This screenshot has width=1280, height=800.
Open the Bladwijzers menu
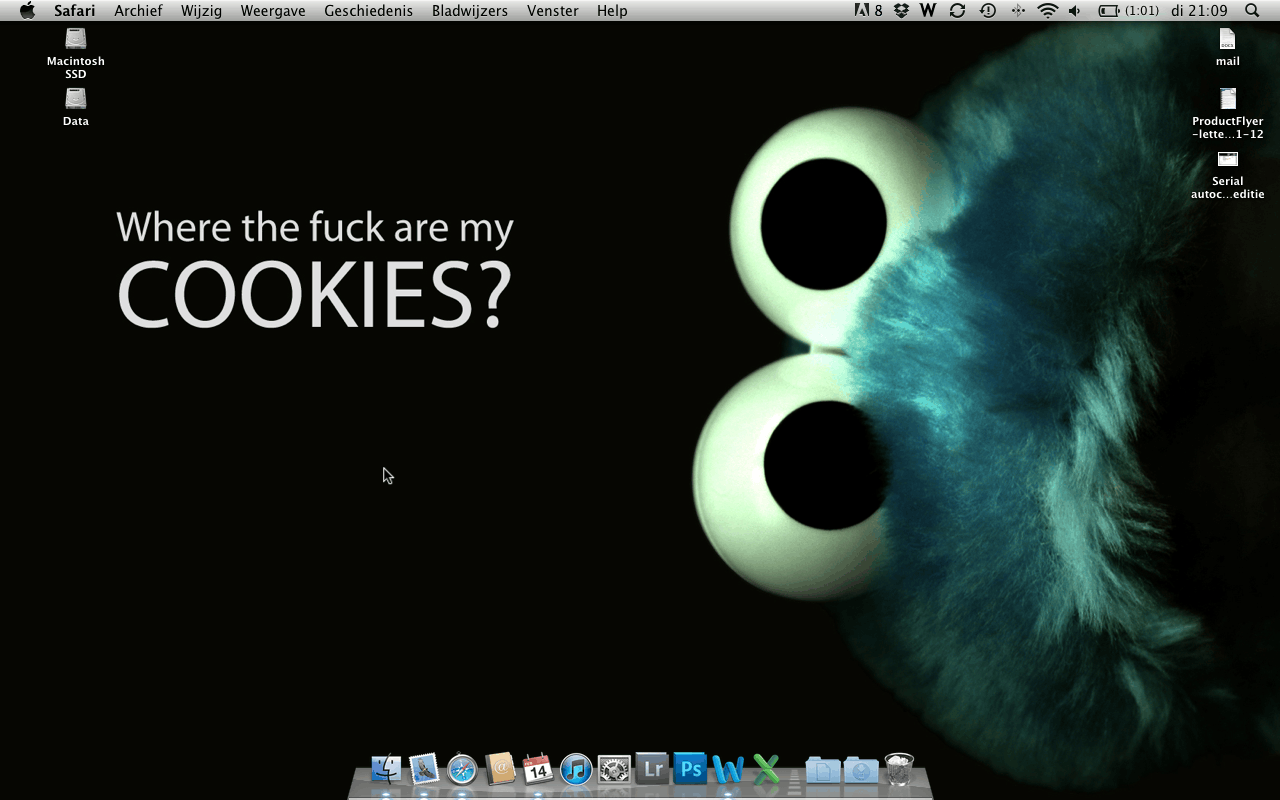pos(470,11)
